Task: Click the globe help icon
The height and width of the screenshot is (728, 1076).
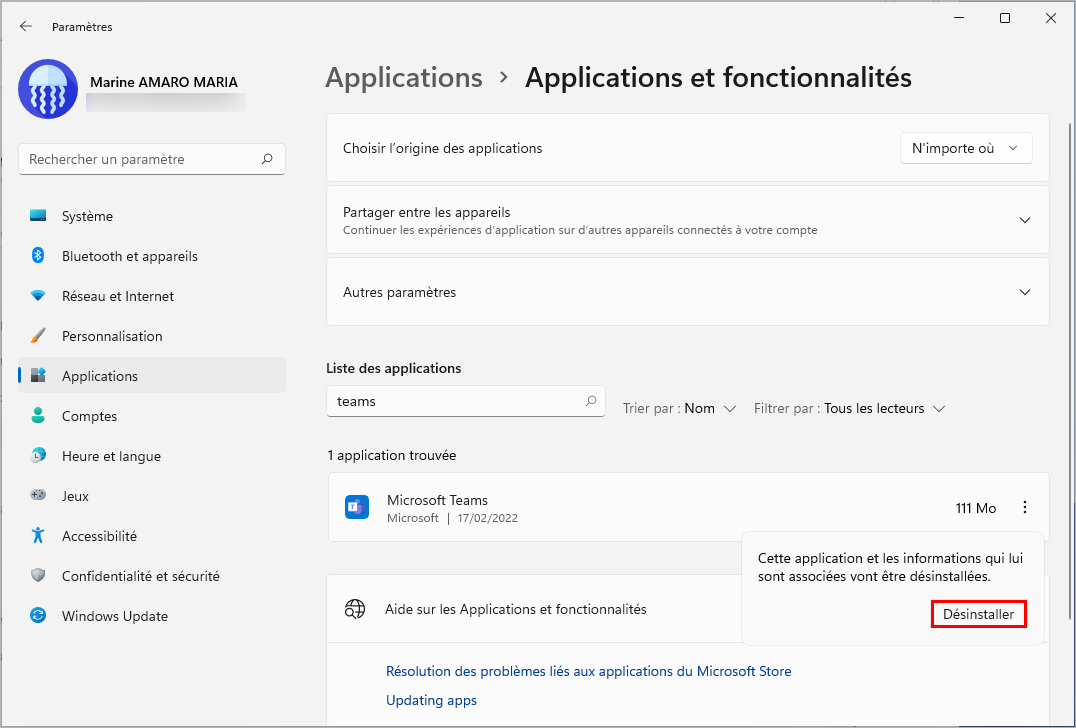Action: click(355, 609)
